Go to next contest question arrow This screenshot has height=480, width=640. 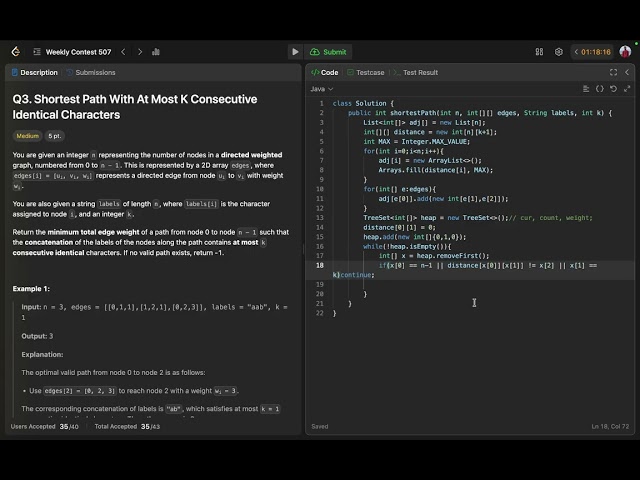pyautogui.click(x=140, y=52)
